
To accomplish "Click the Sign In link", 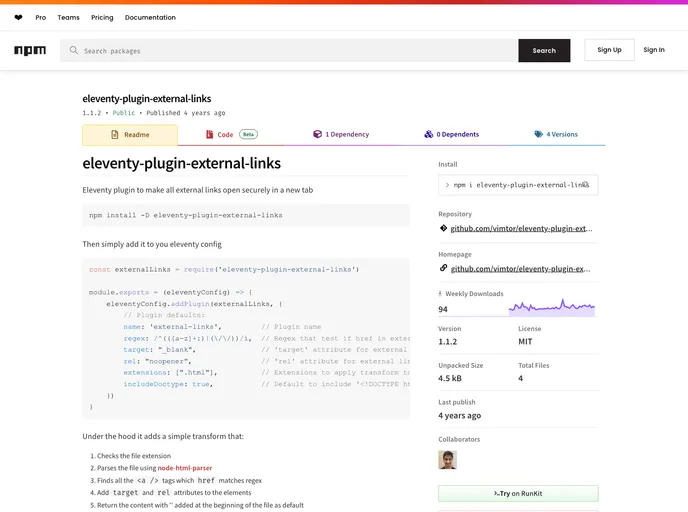I will [654, 50].
